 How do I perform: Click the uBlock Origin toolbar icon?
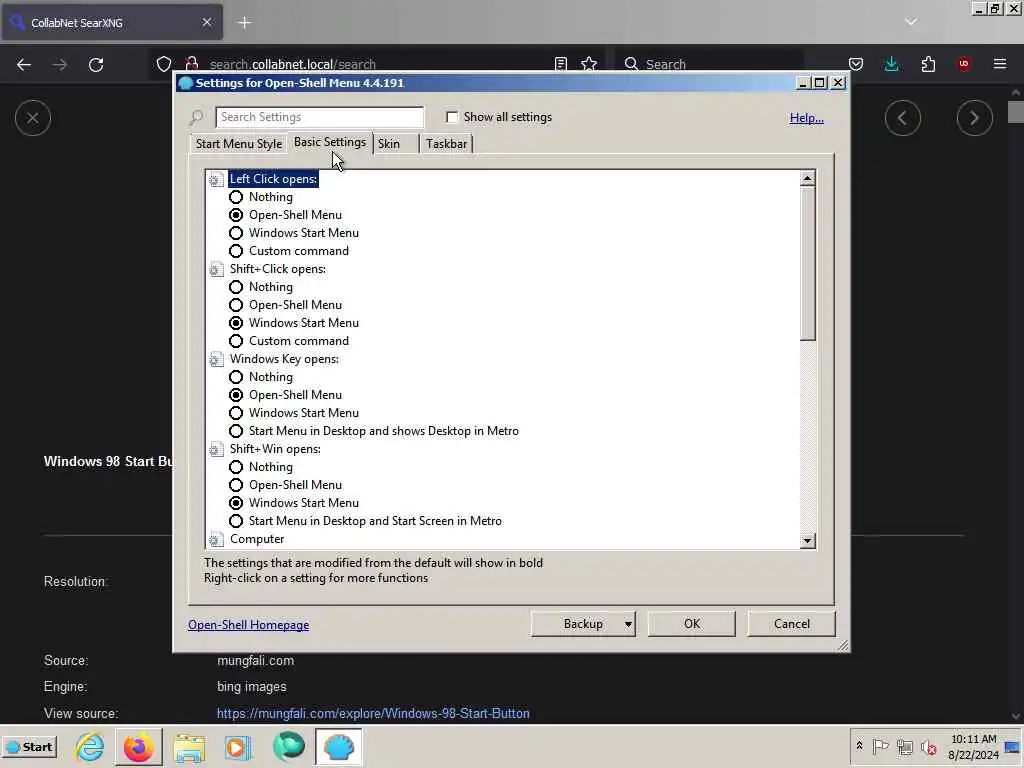point(964,64)
